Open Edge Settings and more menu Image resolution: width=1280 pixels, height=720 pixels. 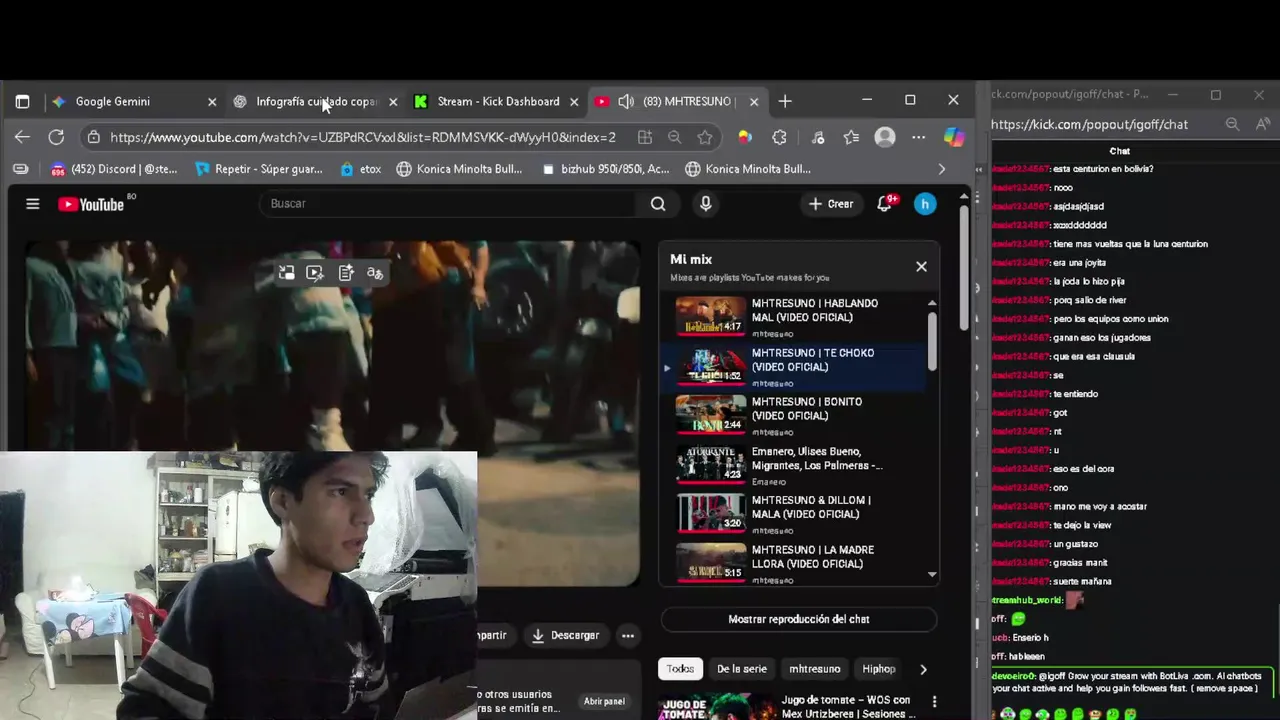tap(919, 137)
